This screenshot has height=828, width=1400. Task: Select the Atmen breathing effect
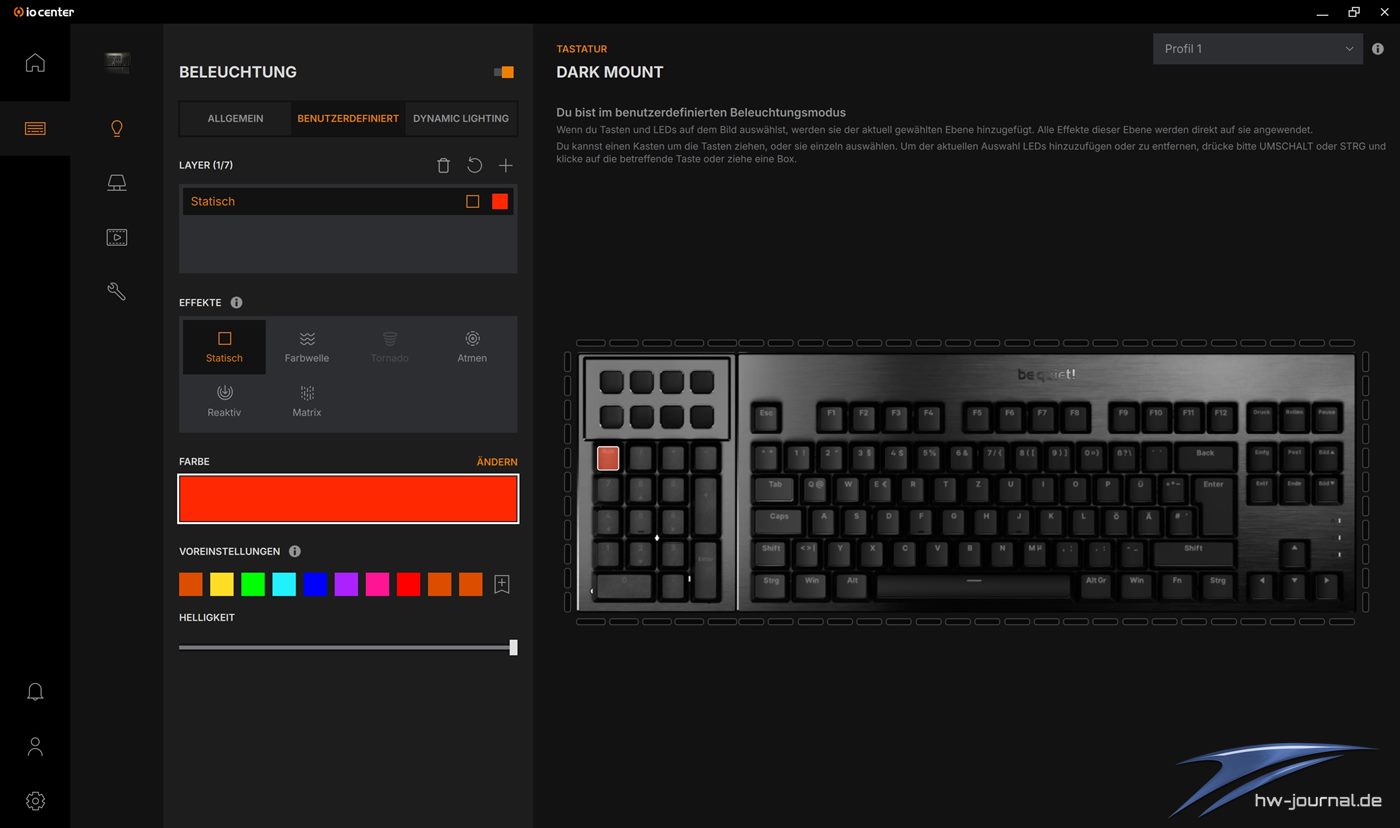tap(472, 347)
